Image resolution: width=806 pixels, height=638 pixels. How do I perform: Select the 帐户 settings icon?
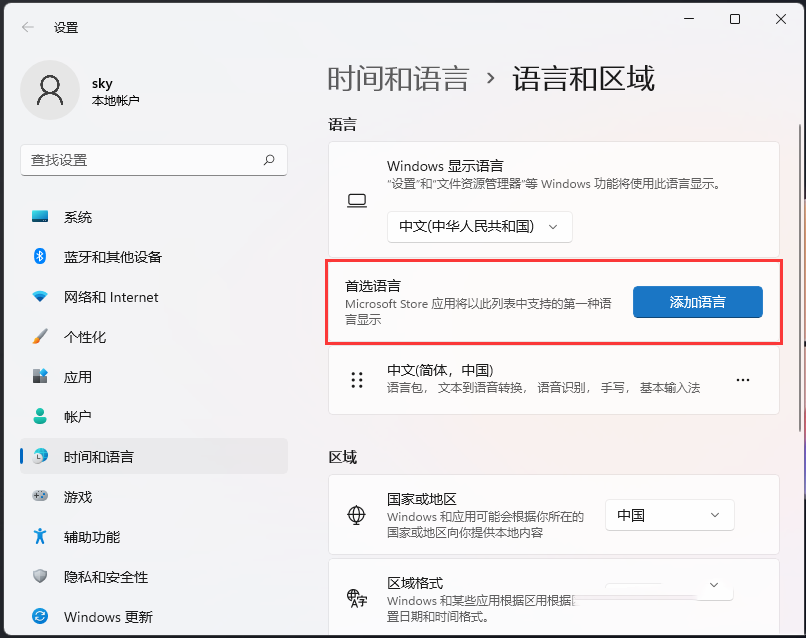(38, 416)
